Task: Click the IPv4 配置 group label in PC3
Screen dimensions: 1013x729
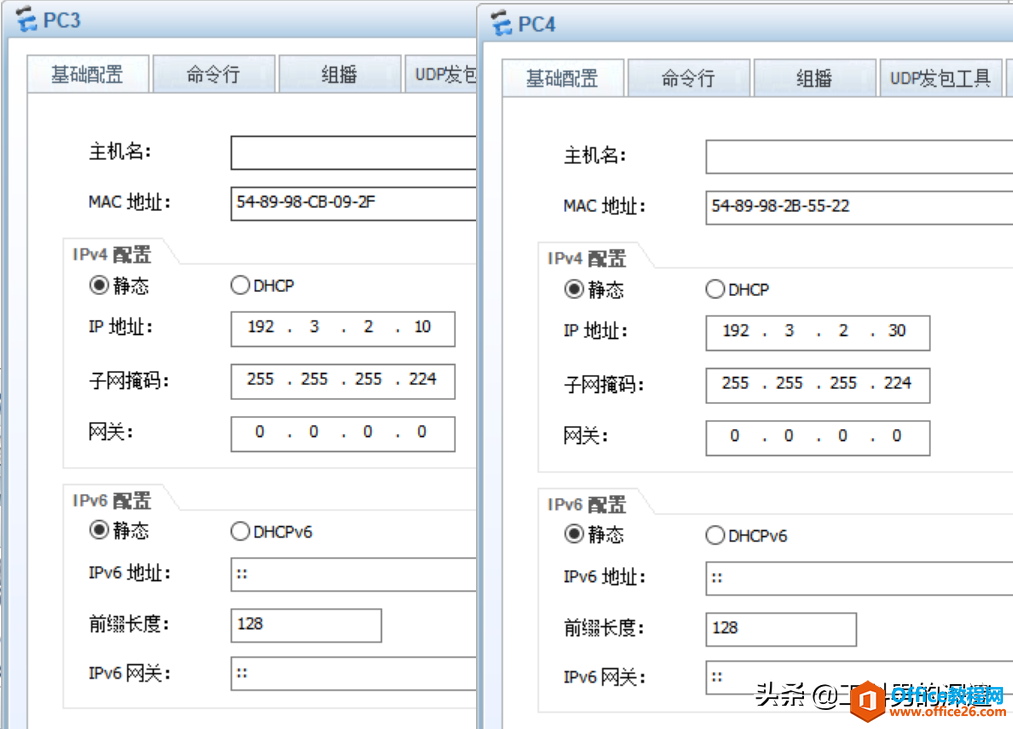Action: coord(112,254)
